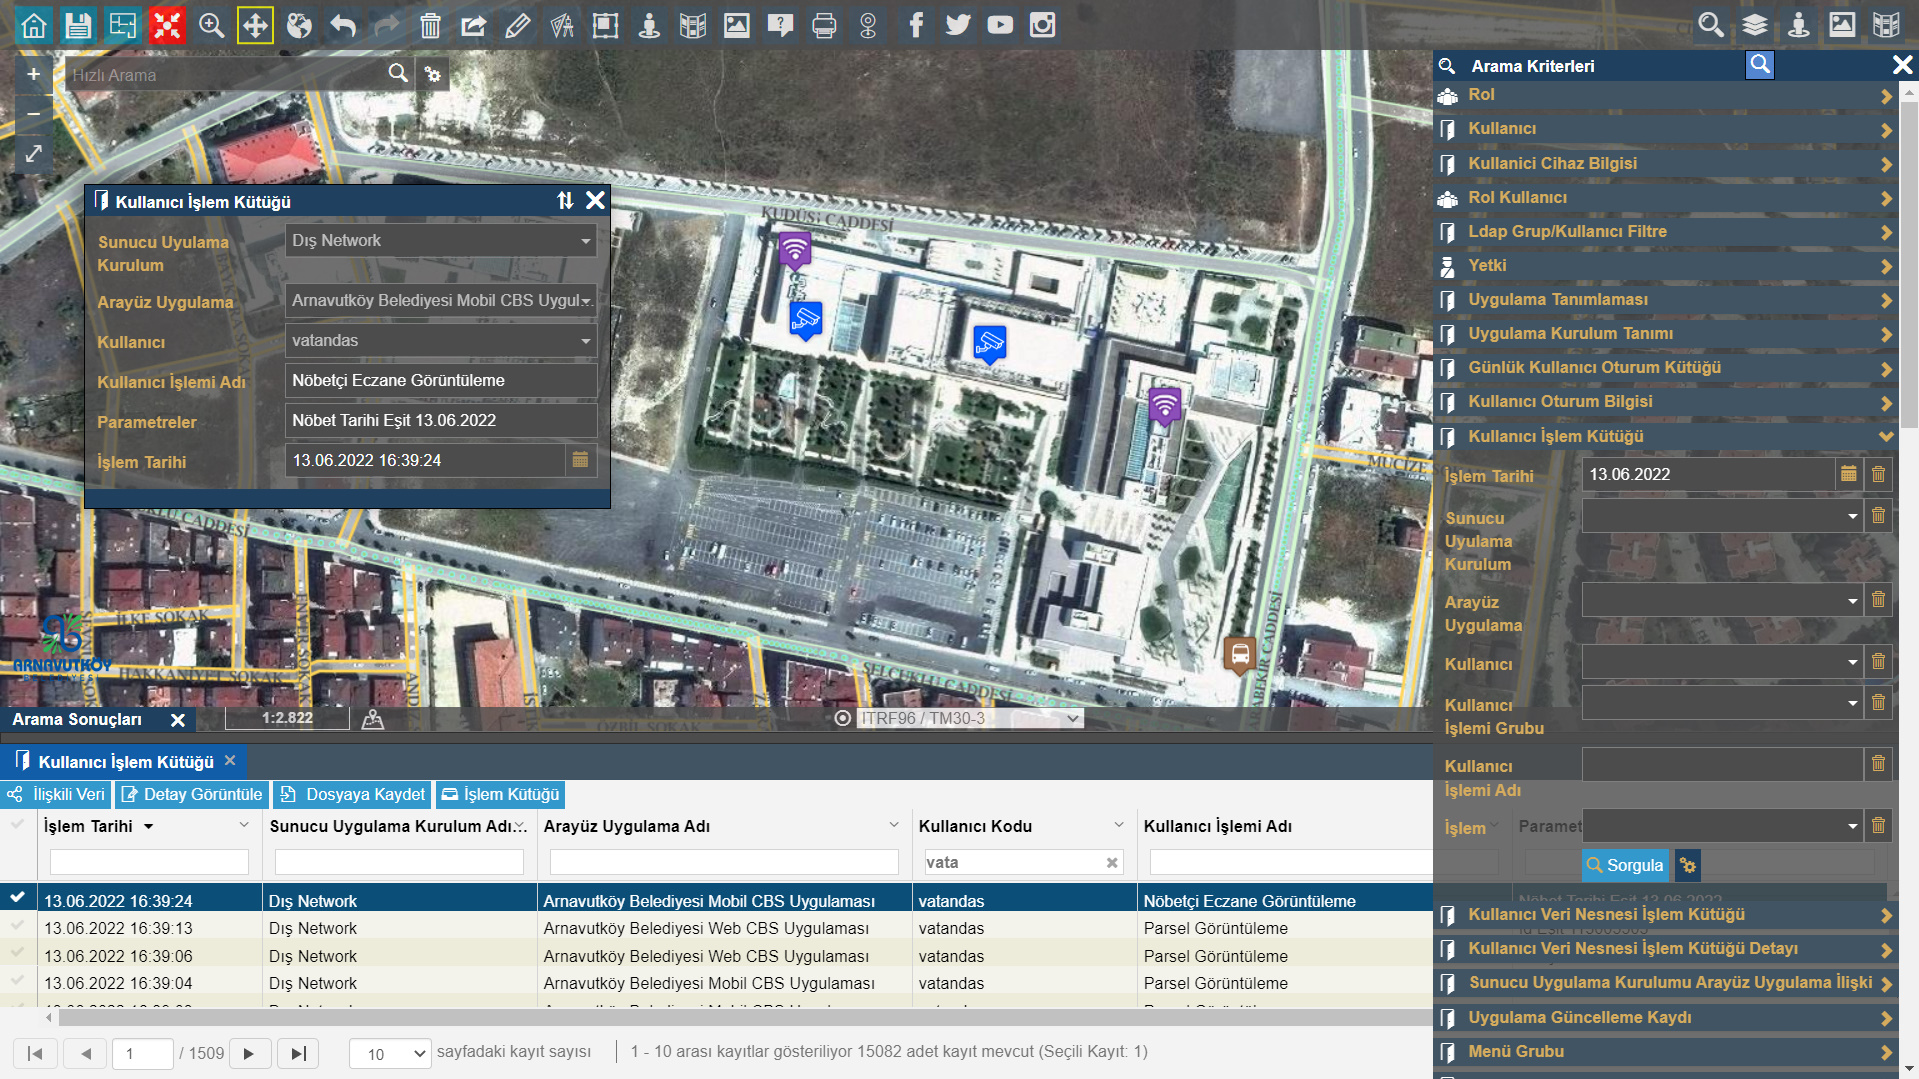Open the page size dropdown showing 10
Screen dimensions: 1919x1079
click(x=390, y=1053)
